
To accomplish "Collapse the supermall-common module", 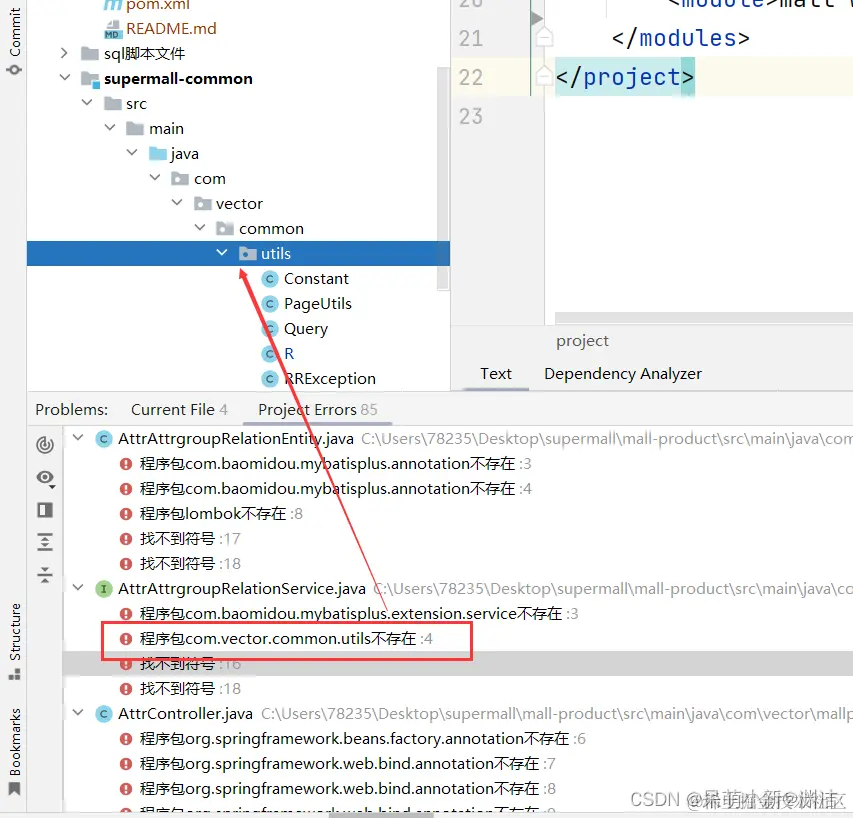I will pyautogui.click(x=65, y=78).
